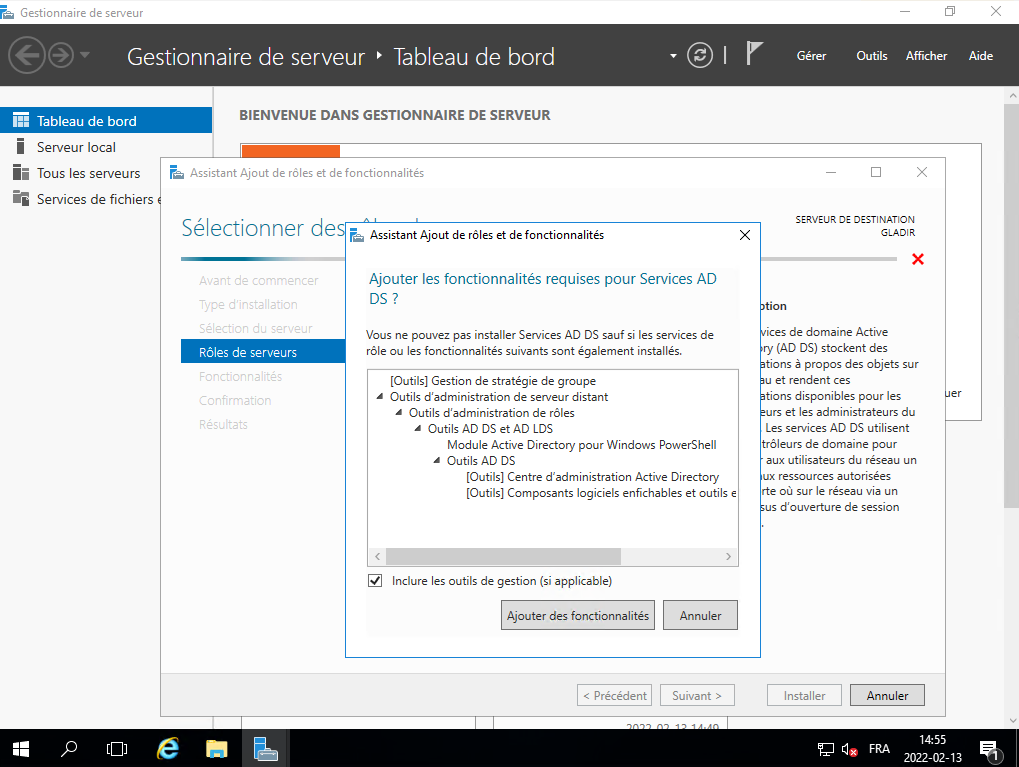This screenshot has height=767, width=1019.
Task: Open the navigation history dropdown arrow
Action: (x=85, y=55)
